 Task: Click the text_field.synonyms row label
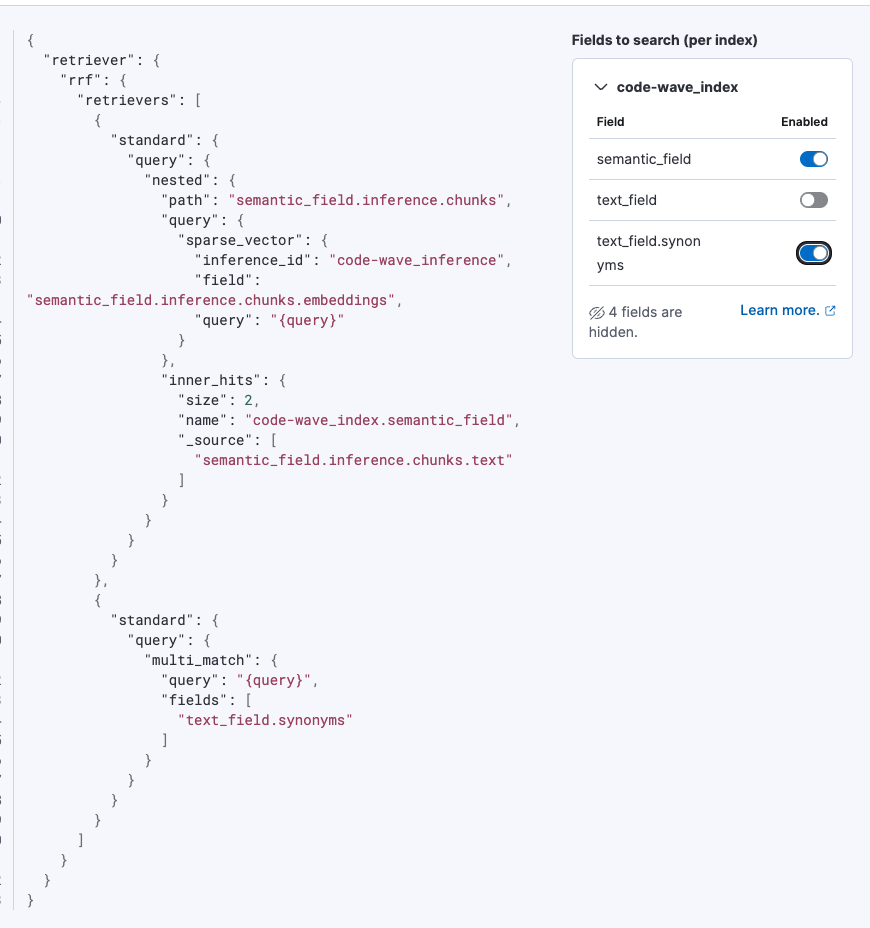pos(648,253)
